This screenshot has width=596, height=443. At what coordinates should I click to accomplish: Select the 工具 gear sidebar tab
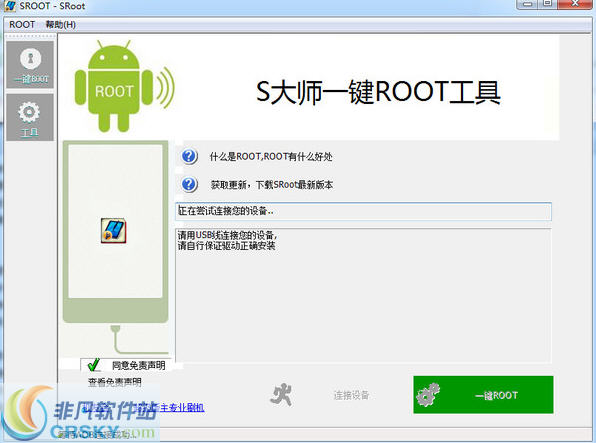[x=30, y=117]
